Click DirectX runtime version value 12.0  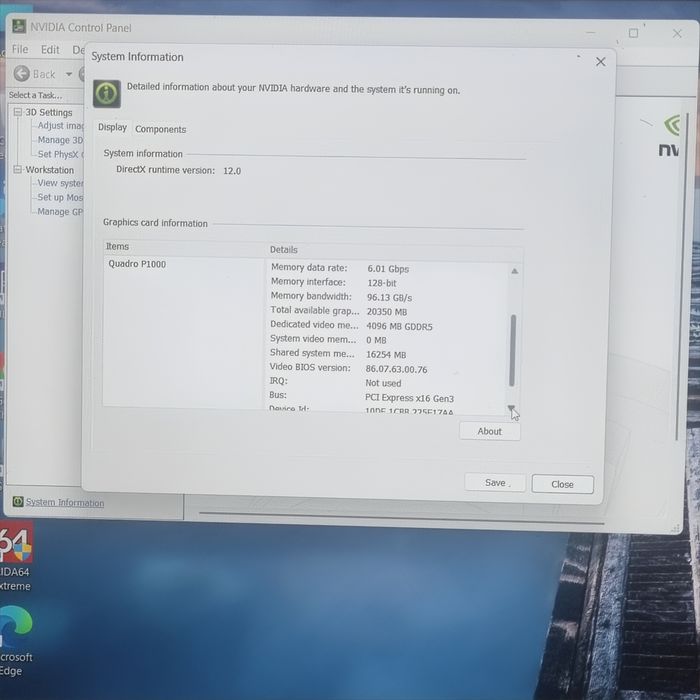[232, 171]
